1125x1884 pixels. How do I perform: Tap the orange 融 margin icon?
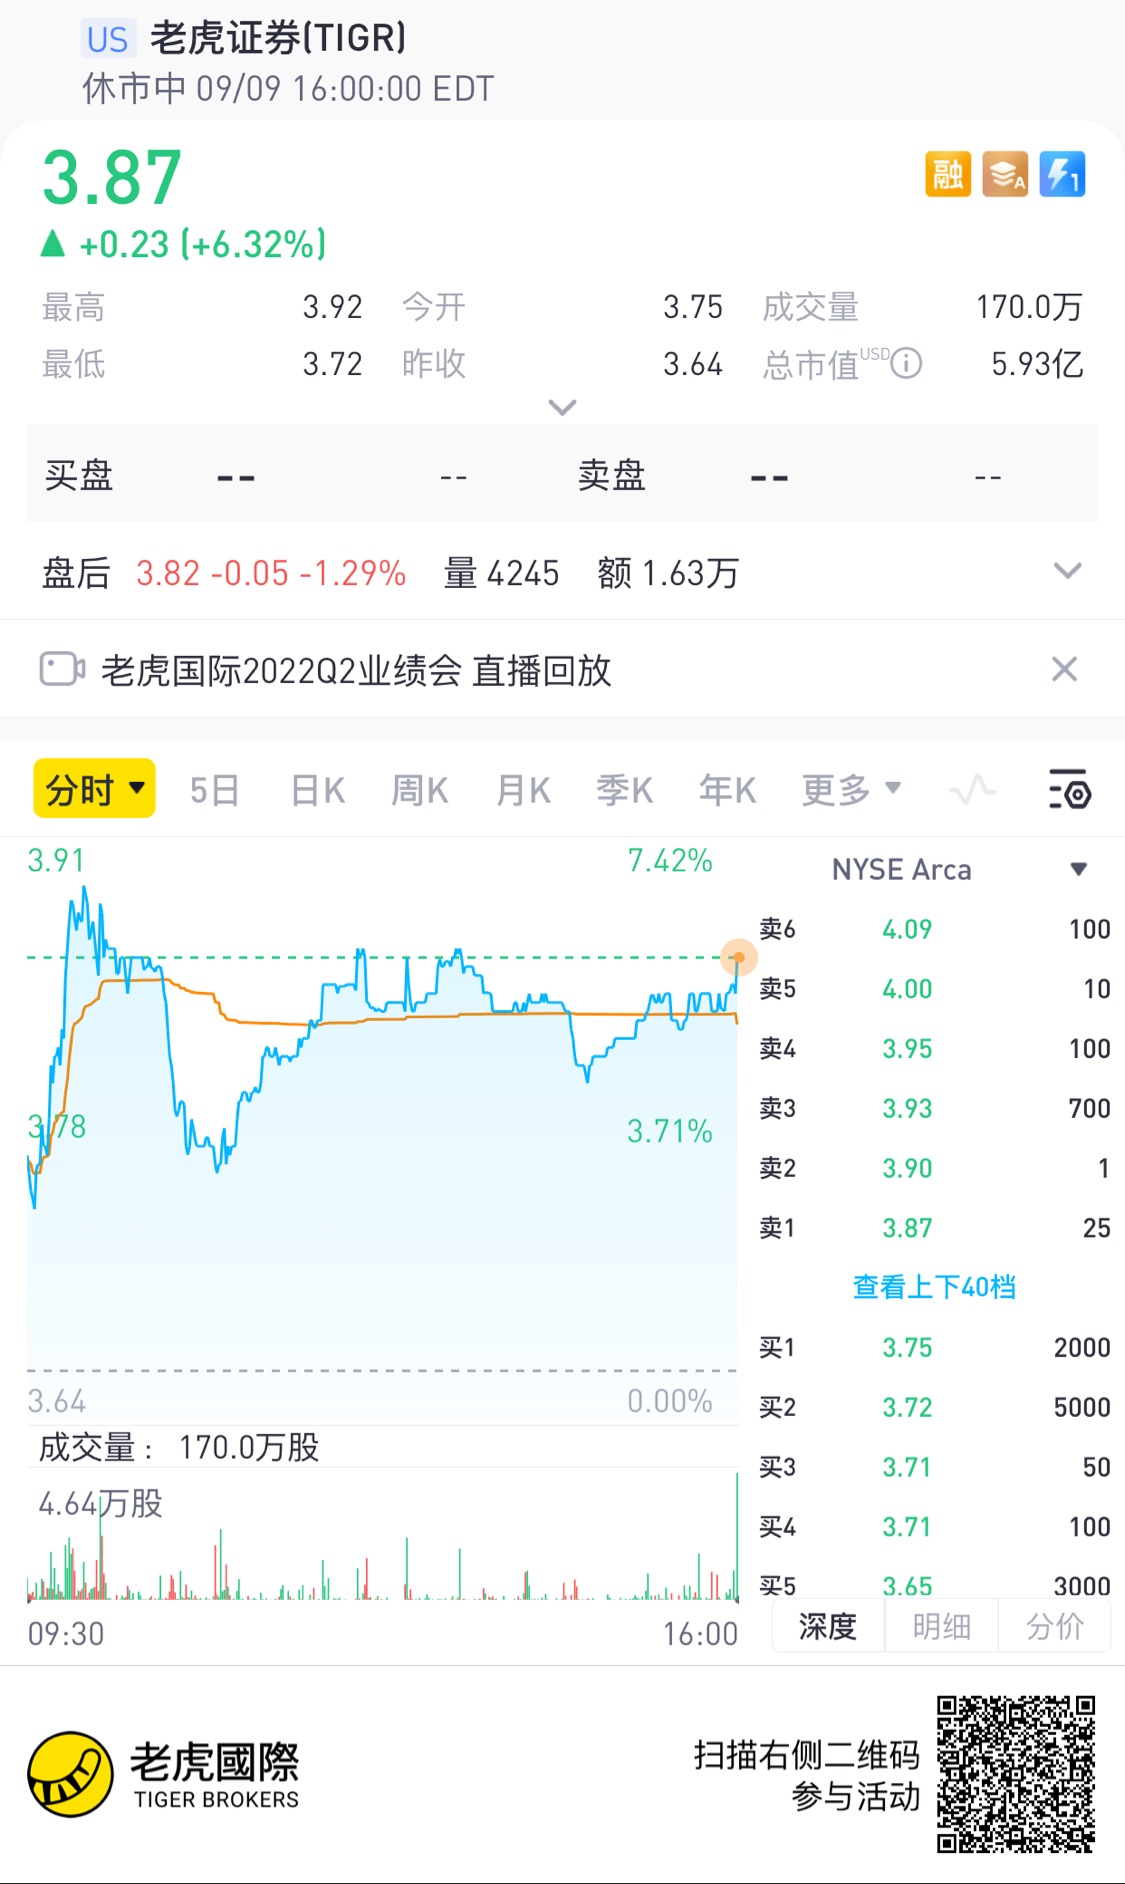[948, 175]
